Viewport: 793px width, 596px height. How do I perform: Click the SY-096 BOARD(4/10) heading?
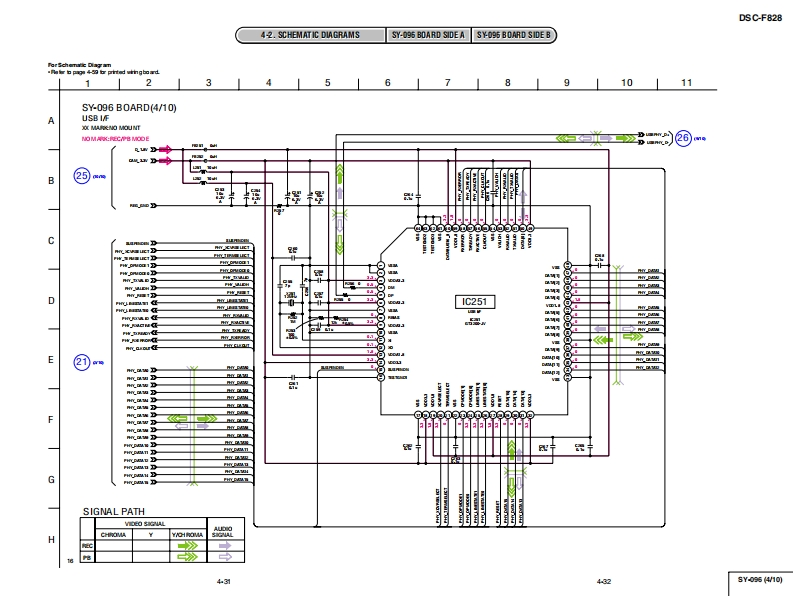click(x=129, y=108)
